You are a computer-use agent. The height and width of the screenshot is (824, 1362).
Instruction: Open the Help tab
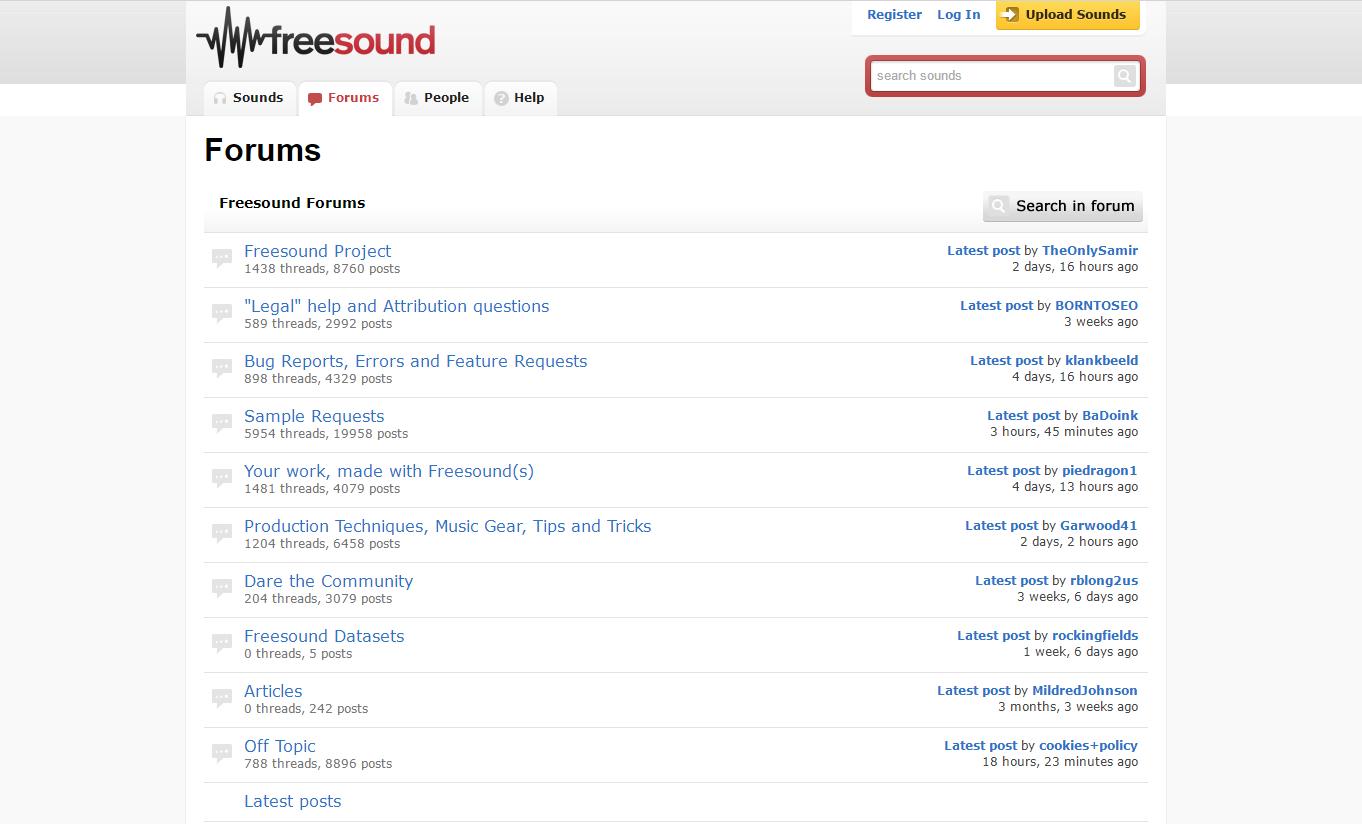tap(520, 98)
